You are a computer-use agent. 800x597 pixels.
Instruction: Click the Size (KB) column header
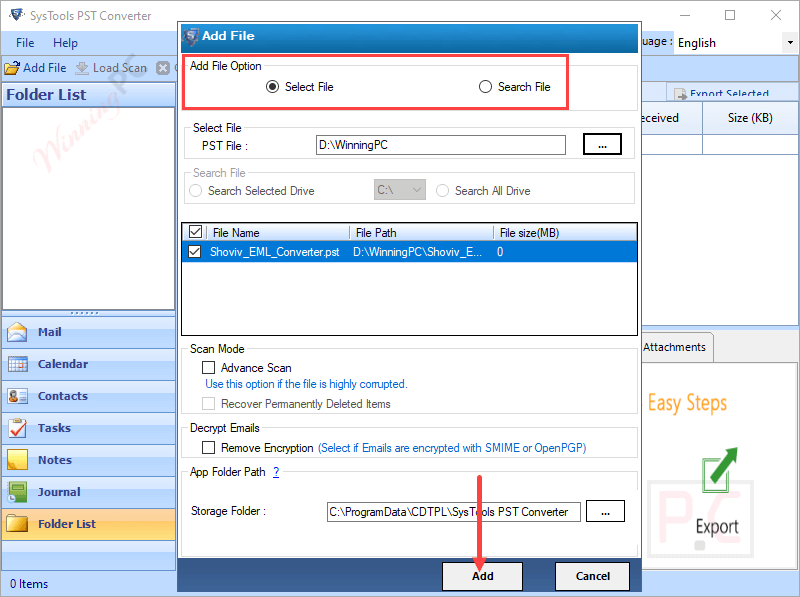pyautogui.click(x=750, y=118)
